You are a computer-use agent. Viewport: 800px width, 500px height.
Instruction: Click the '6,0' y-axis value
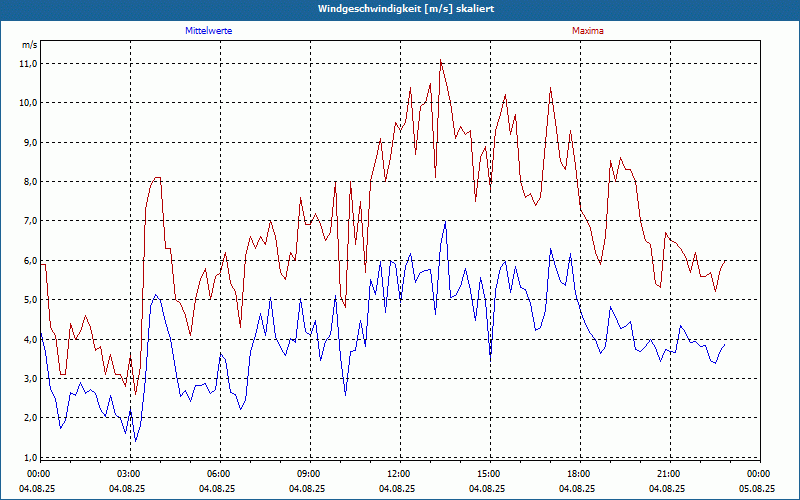pyautogui.click(x=30, y=261)
